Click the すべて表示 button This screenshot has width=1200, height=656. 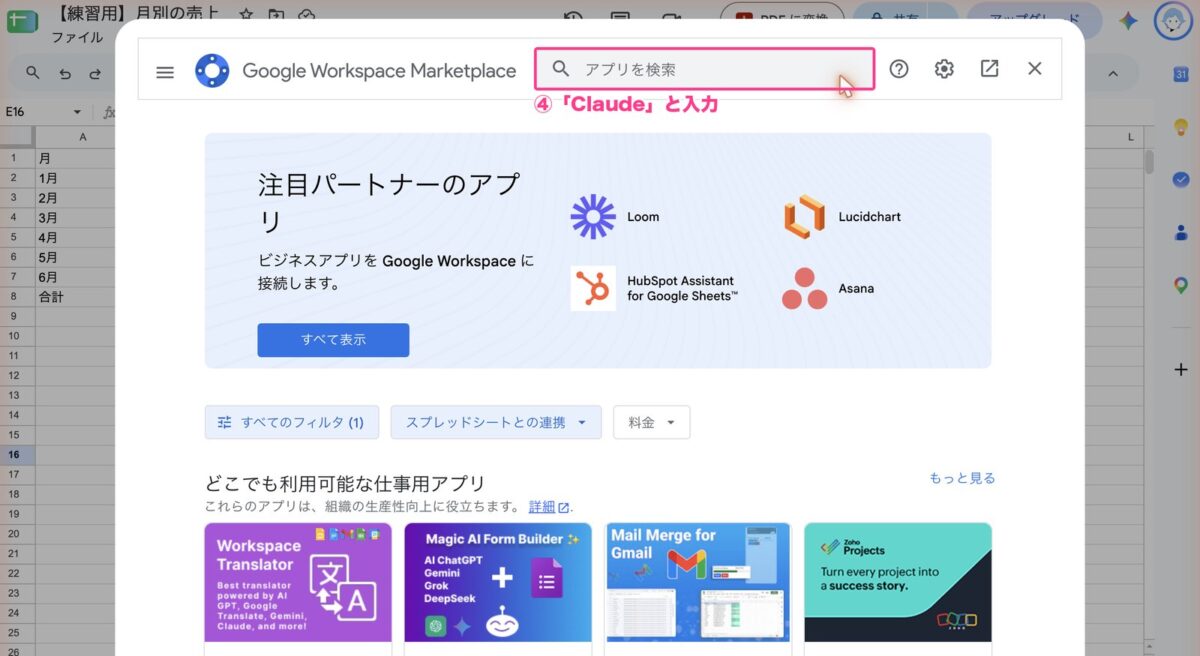tap(333, 340)
